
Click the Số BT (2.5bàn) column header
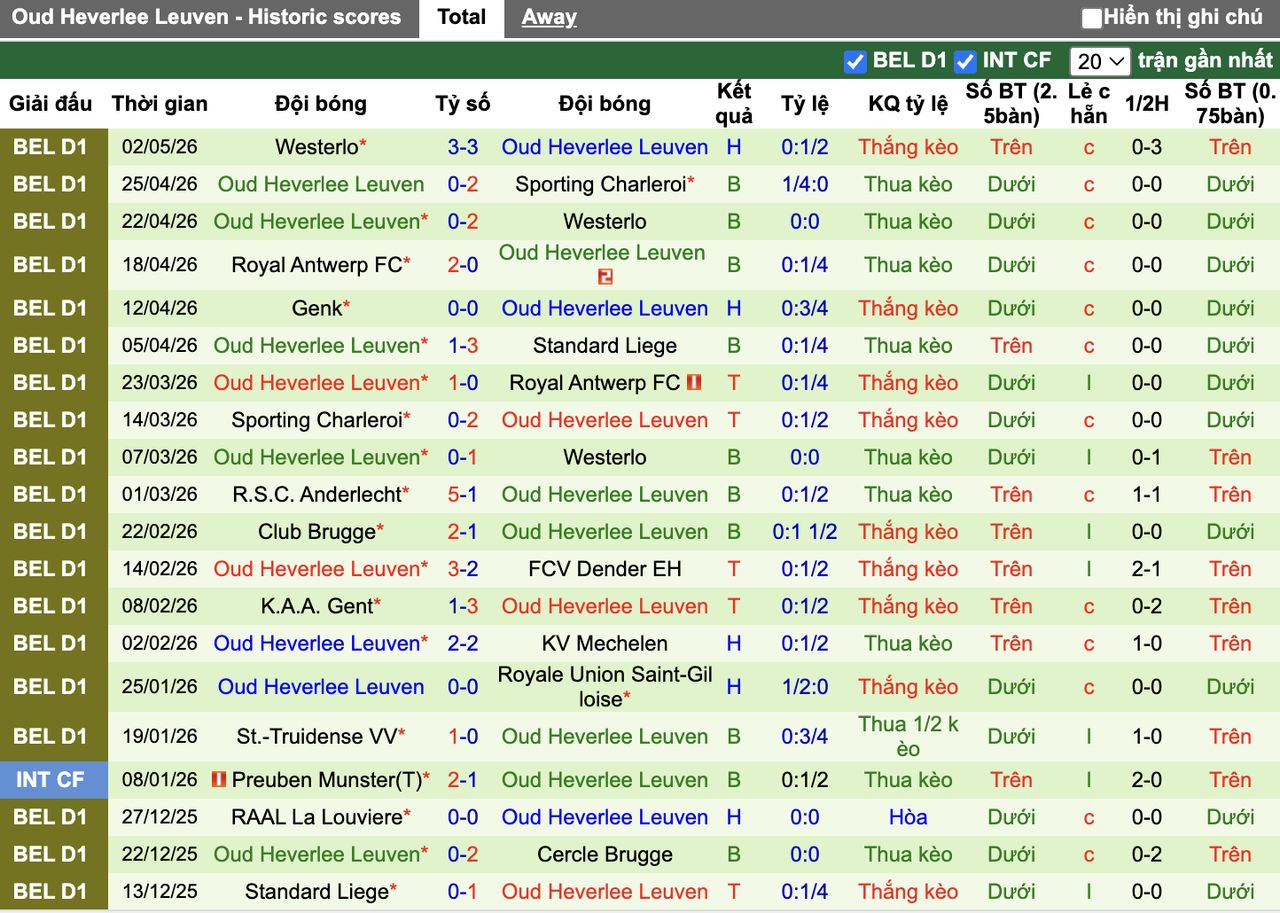point(1011,104)
